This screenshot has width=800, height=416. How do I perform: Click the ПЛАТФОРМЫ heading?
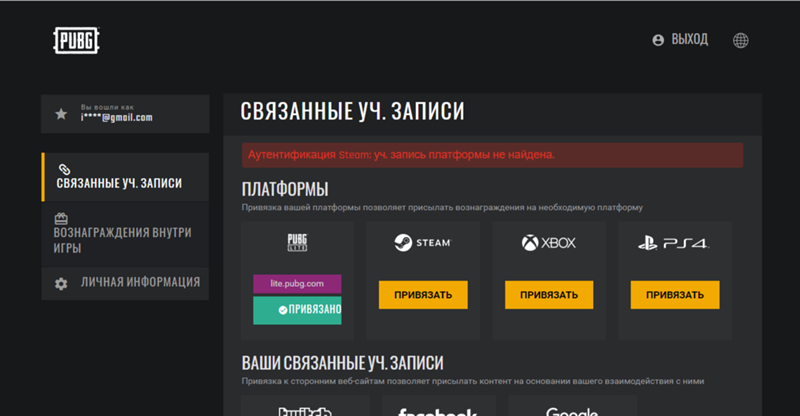coord(285,189)
